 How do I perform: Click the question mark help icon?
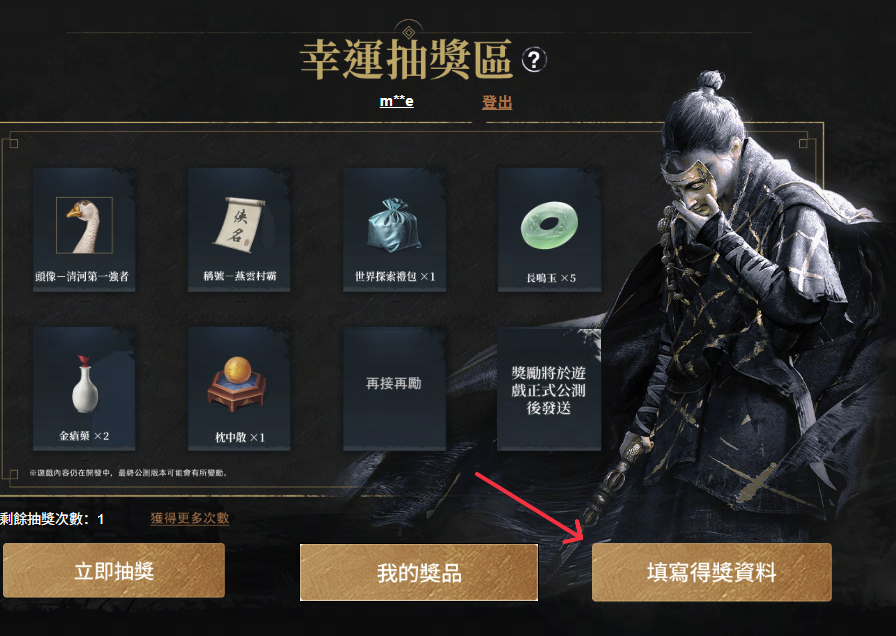pyautogui.click(x=534, y=59)
